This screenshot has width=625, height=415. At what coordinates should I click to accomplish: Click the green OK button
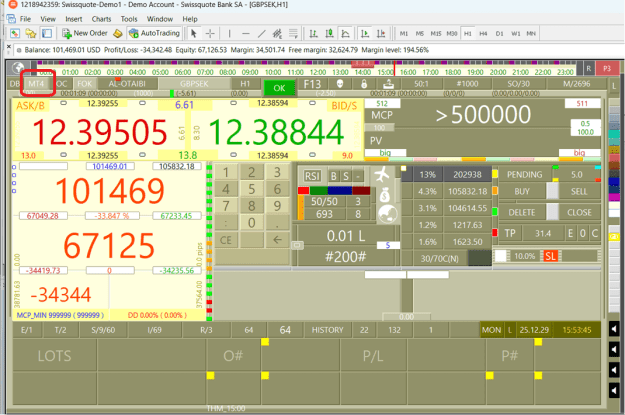tap(279, 88)
